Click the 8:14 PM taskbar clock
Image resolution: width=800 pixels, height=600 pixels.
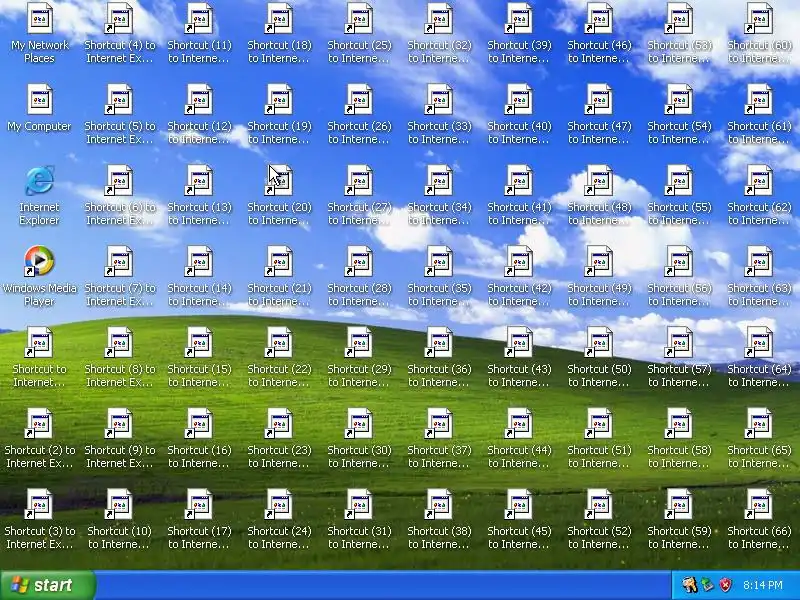click(x=763, y=585)
